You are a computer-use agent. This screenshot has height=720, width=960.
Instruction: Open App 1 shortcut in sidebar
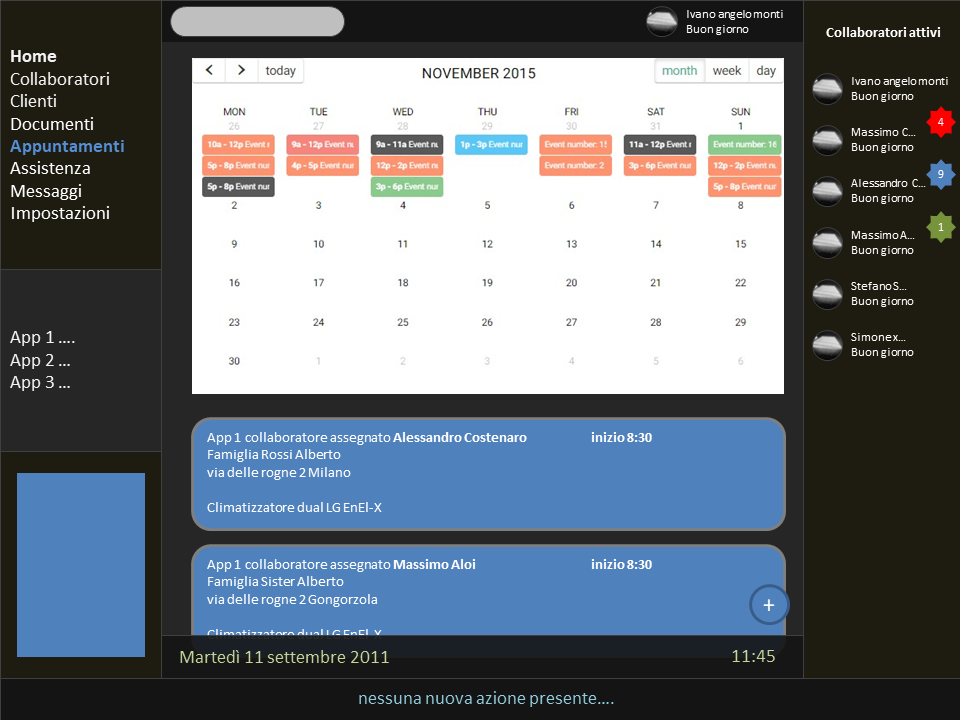pos(42,337)
